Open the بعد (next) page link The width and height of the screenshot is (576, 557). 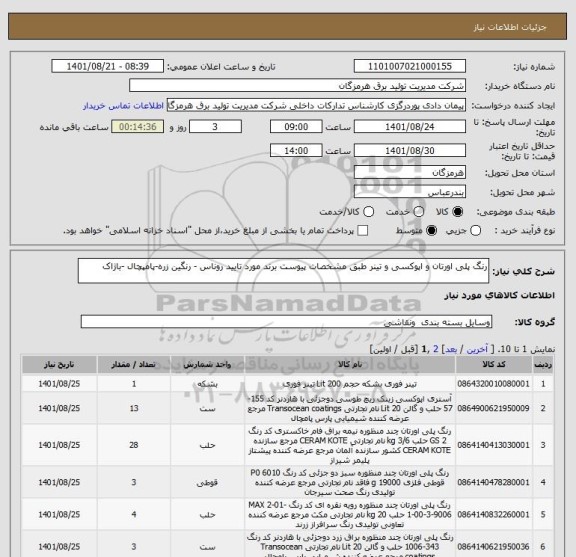451,349
